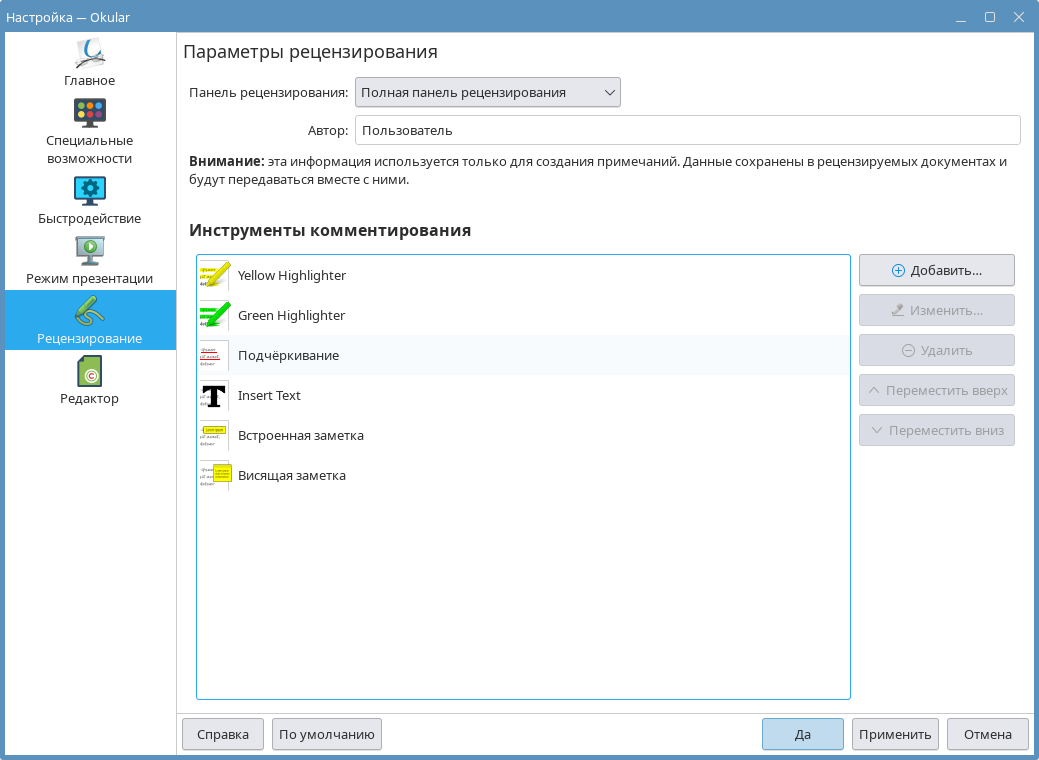Open the Быстродействие performance page
This screenshot has height=760, width=1039.
coord(90,200)
